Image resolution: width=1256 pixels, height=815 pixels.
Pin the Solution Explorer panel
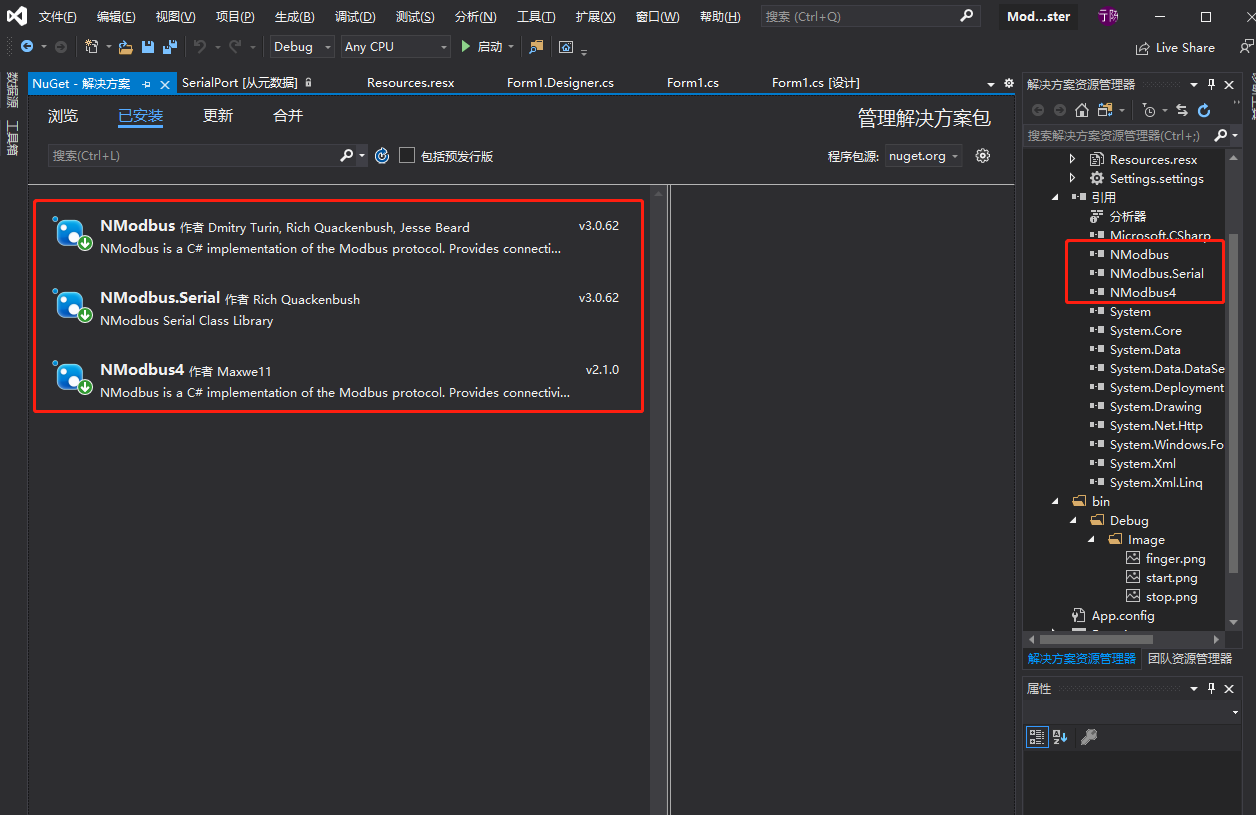[x=1211, y=85]
